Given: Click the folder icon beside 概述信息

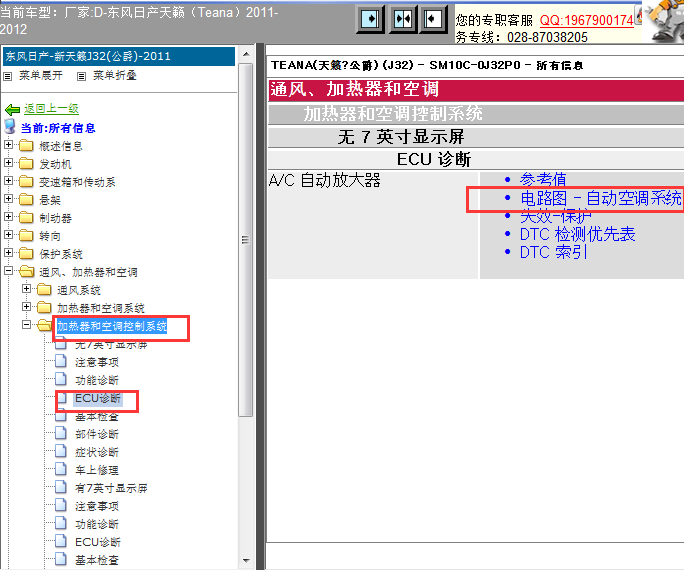Looking at the screenshot, I should pos(26,145).
